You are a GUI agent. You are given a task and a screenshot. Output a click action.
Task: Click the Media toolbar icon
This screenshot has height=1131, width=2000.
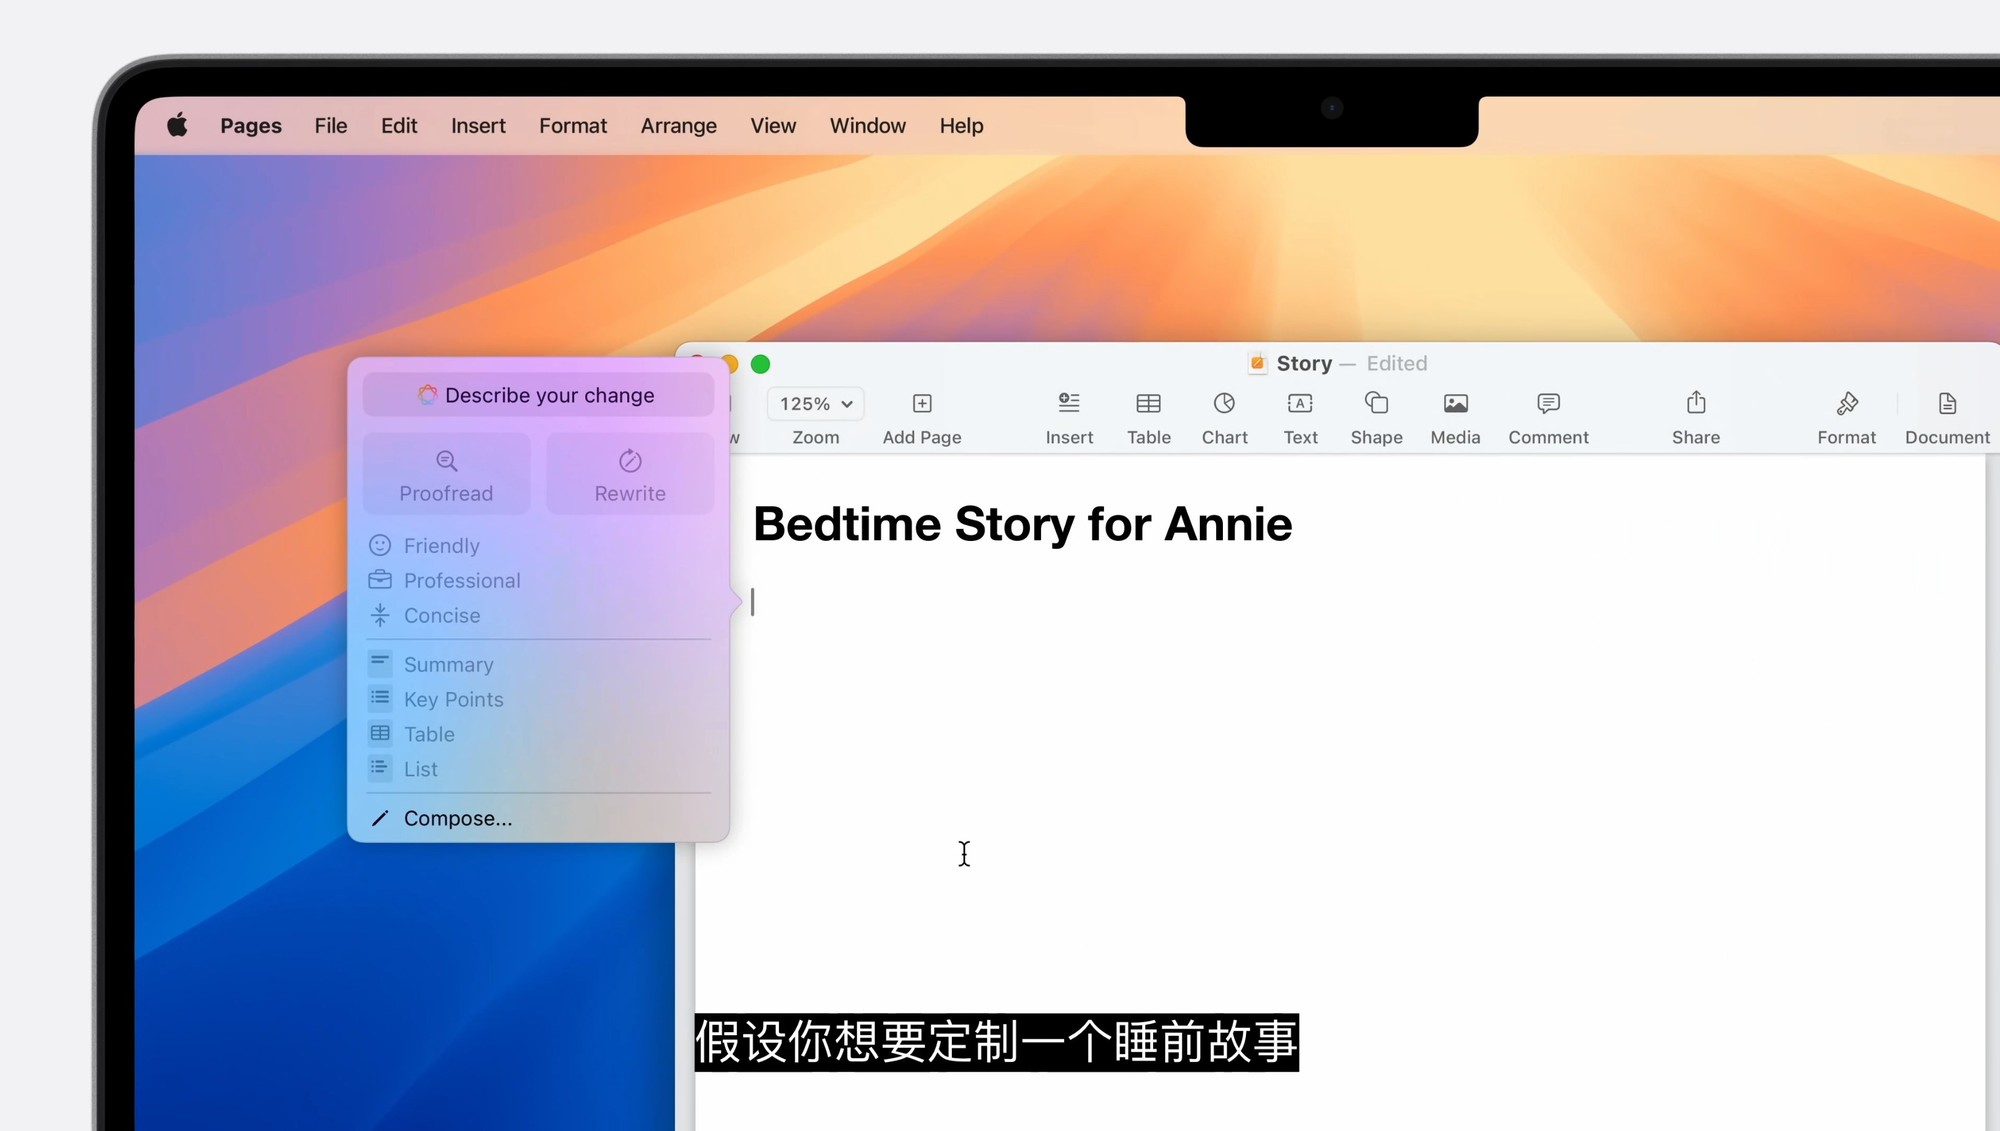(1455, 404)
